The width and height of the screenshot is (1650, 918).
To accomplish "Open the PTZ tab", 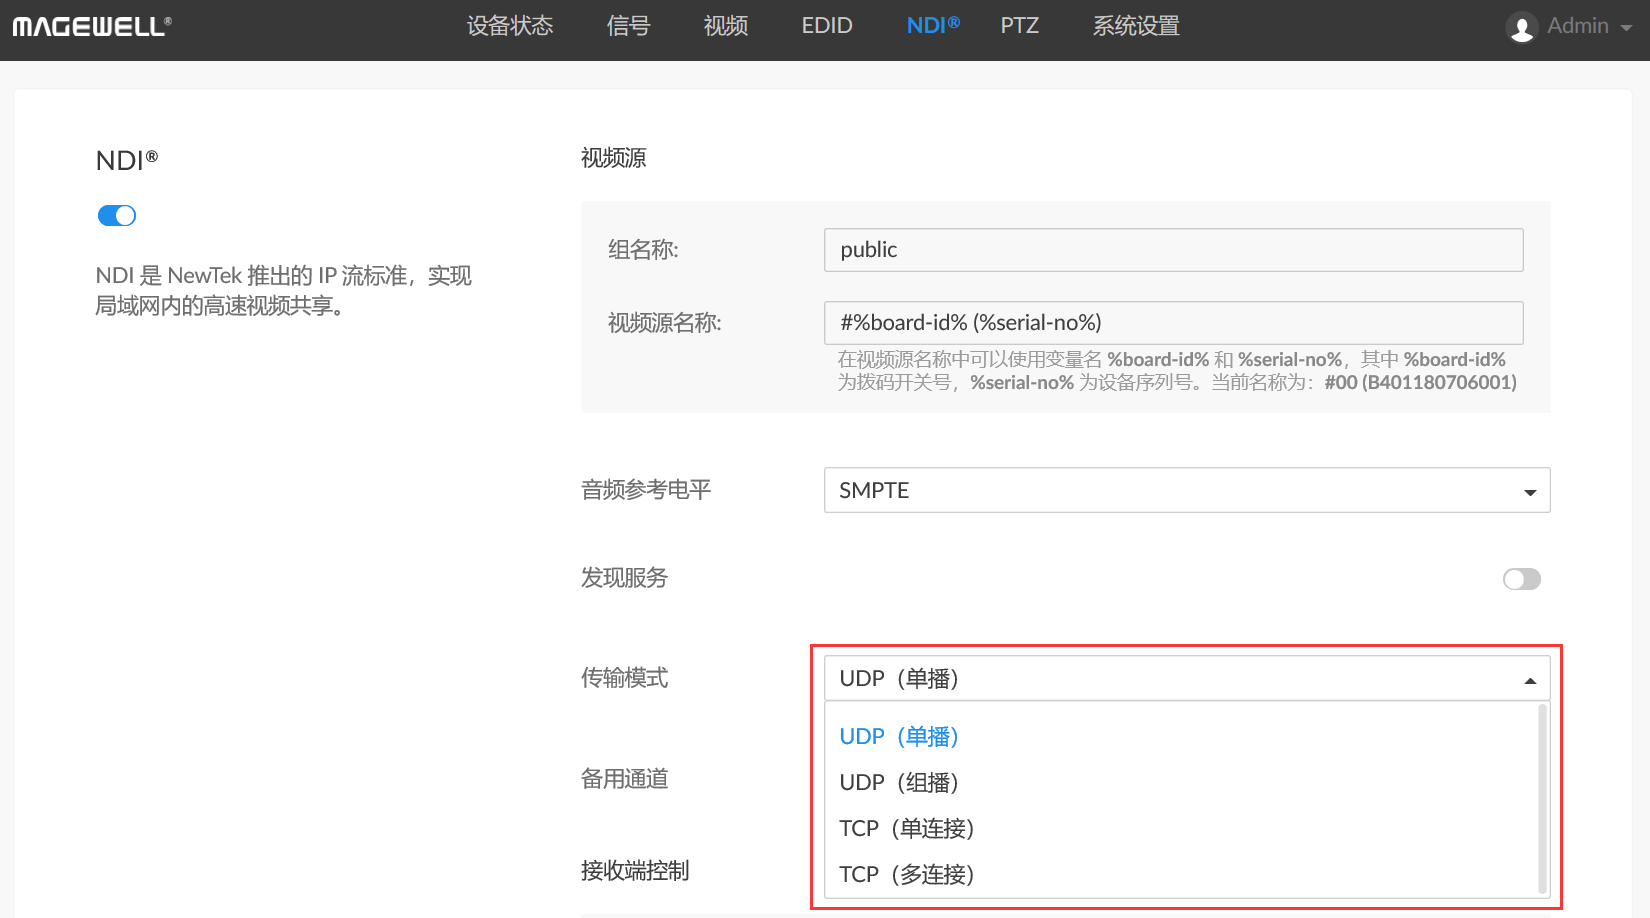I will [x=1020, y=26].
